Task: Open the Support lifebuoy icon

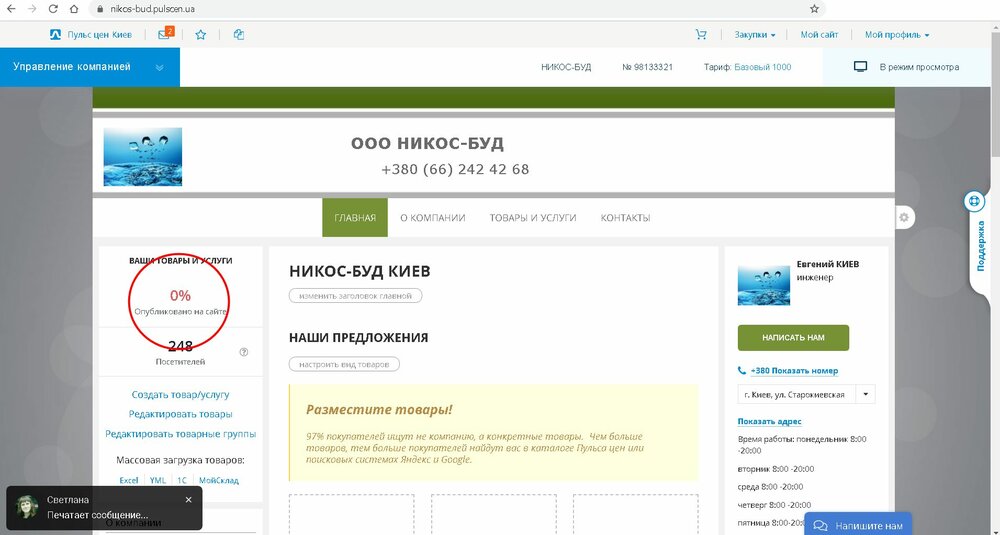Action: (x=974, y=201)
